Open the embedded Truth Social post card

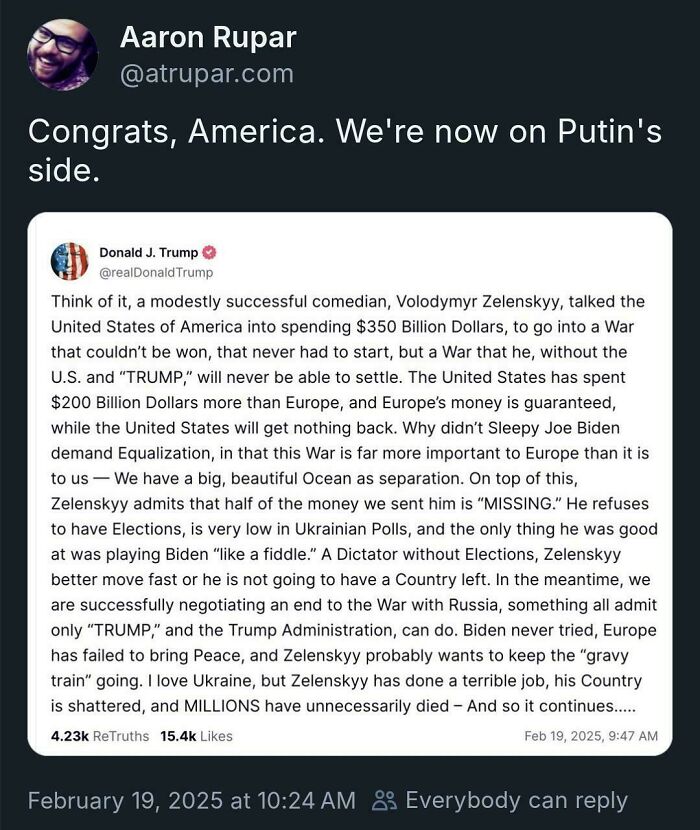(x=350, y=480)
